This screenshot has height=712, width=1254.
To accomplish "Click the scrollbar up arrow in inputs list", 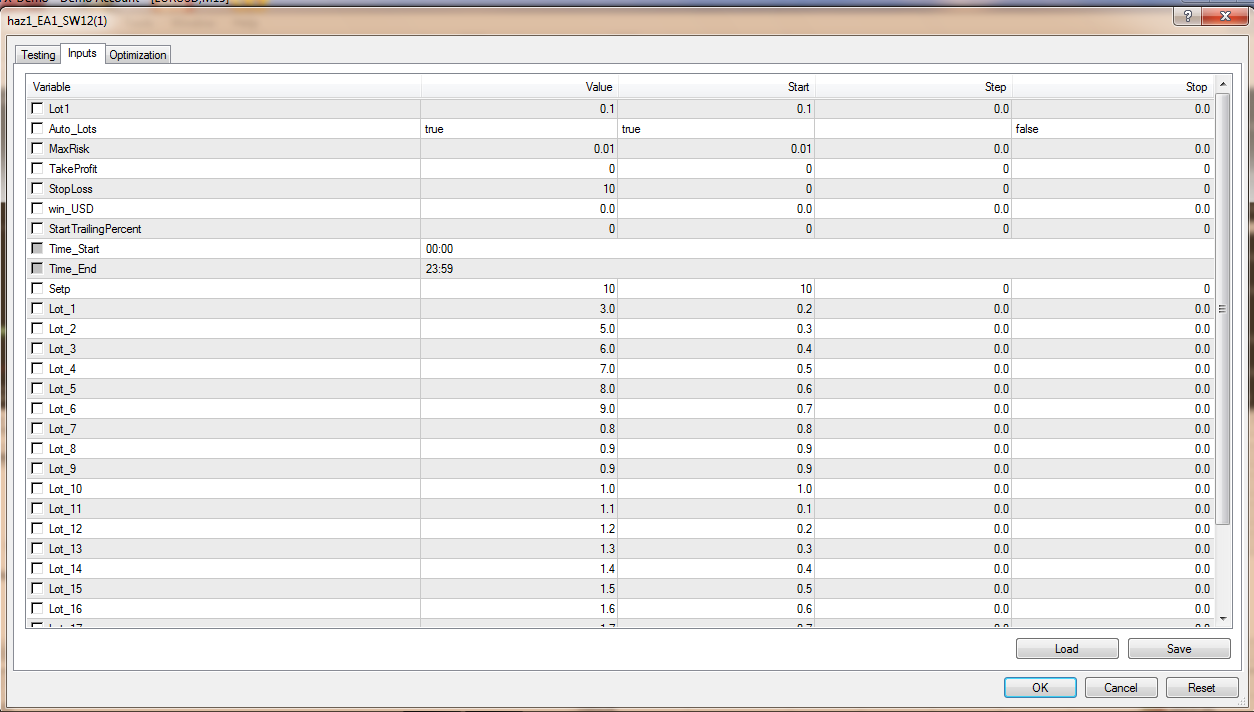I will (1222, 88).
